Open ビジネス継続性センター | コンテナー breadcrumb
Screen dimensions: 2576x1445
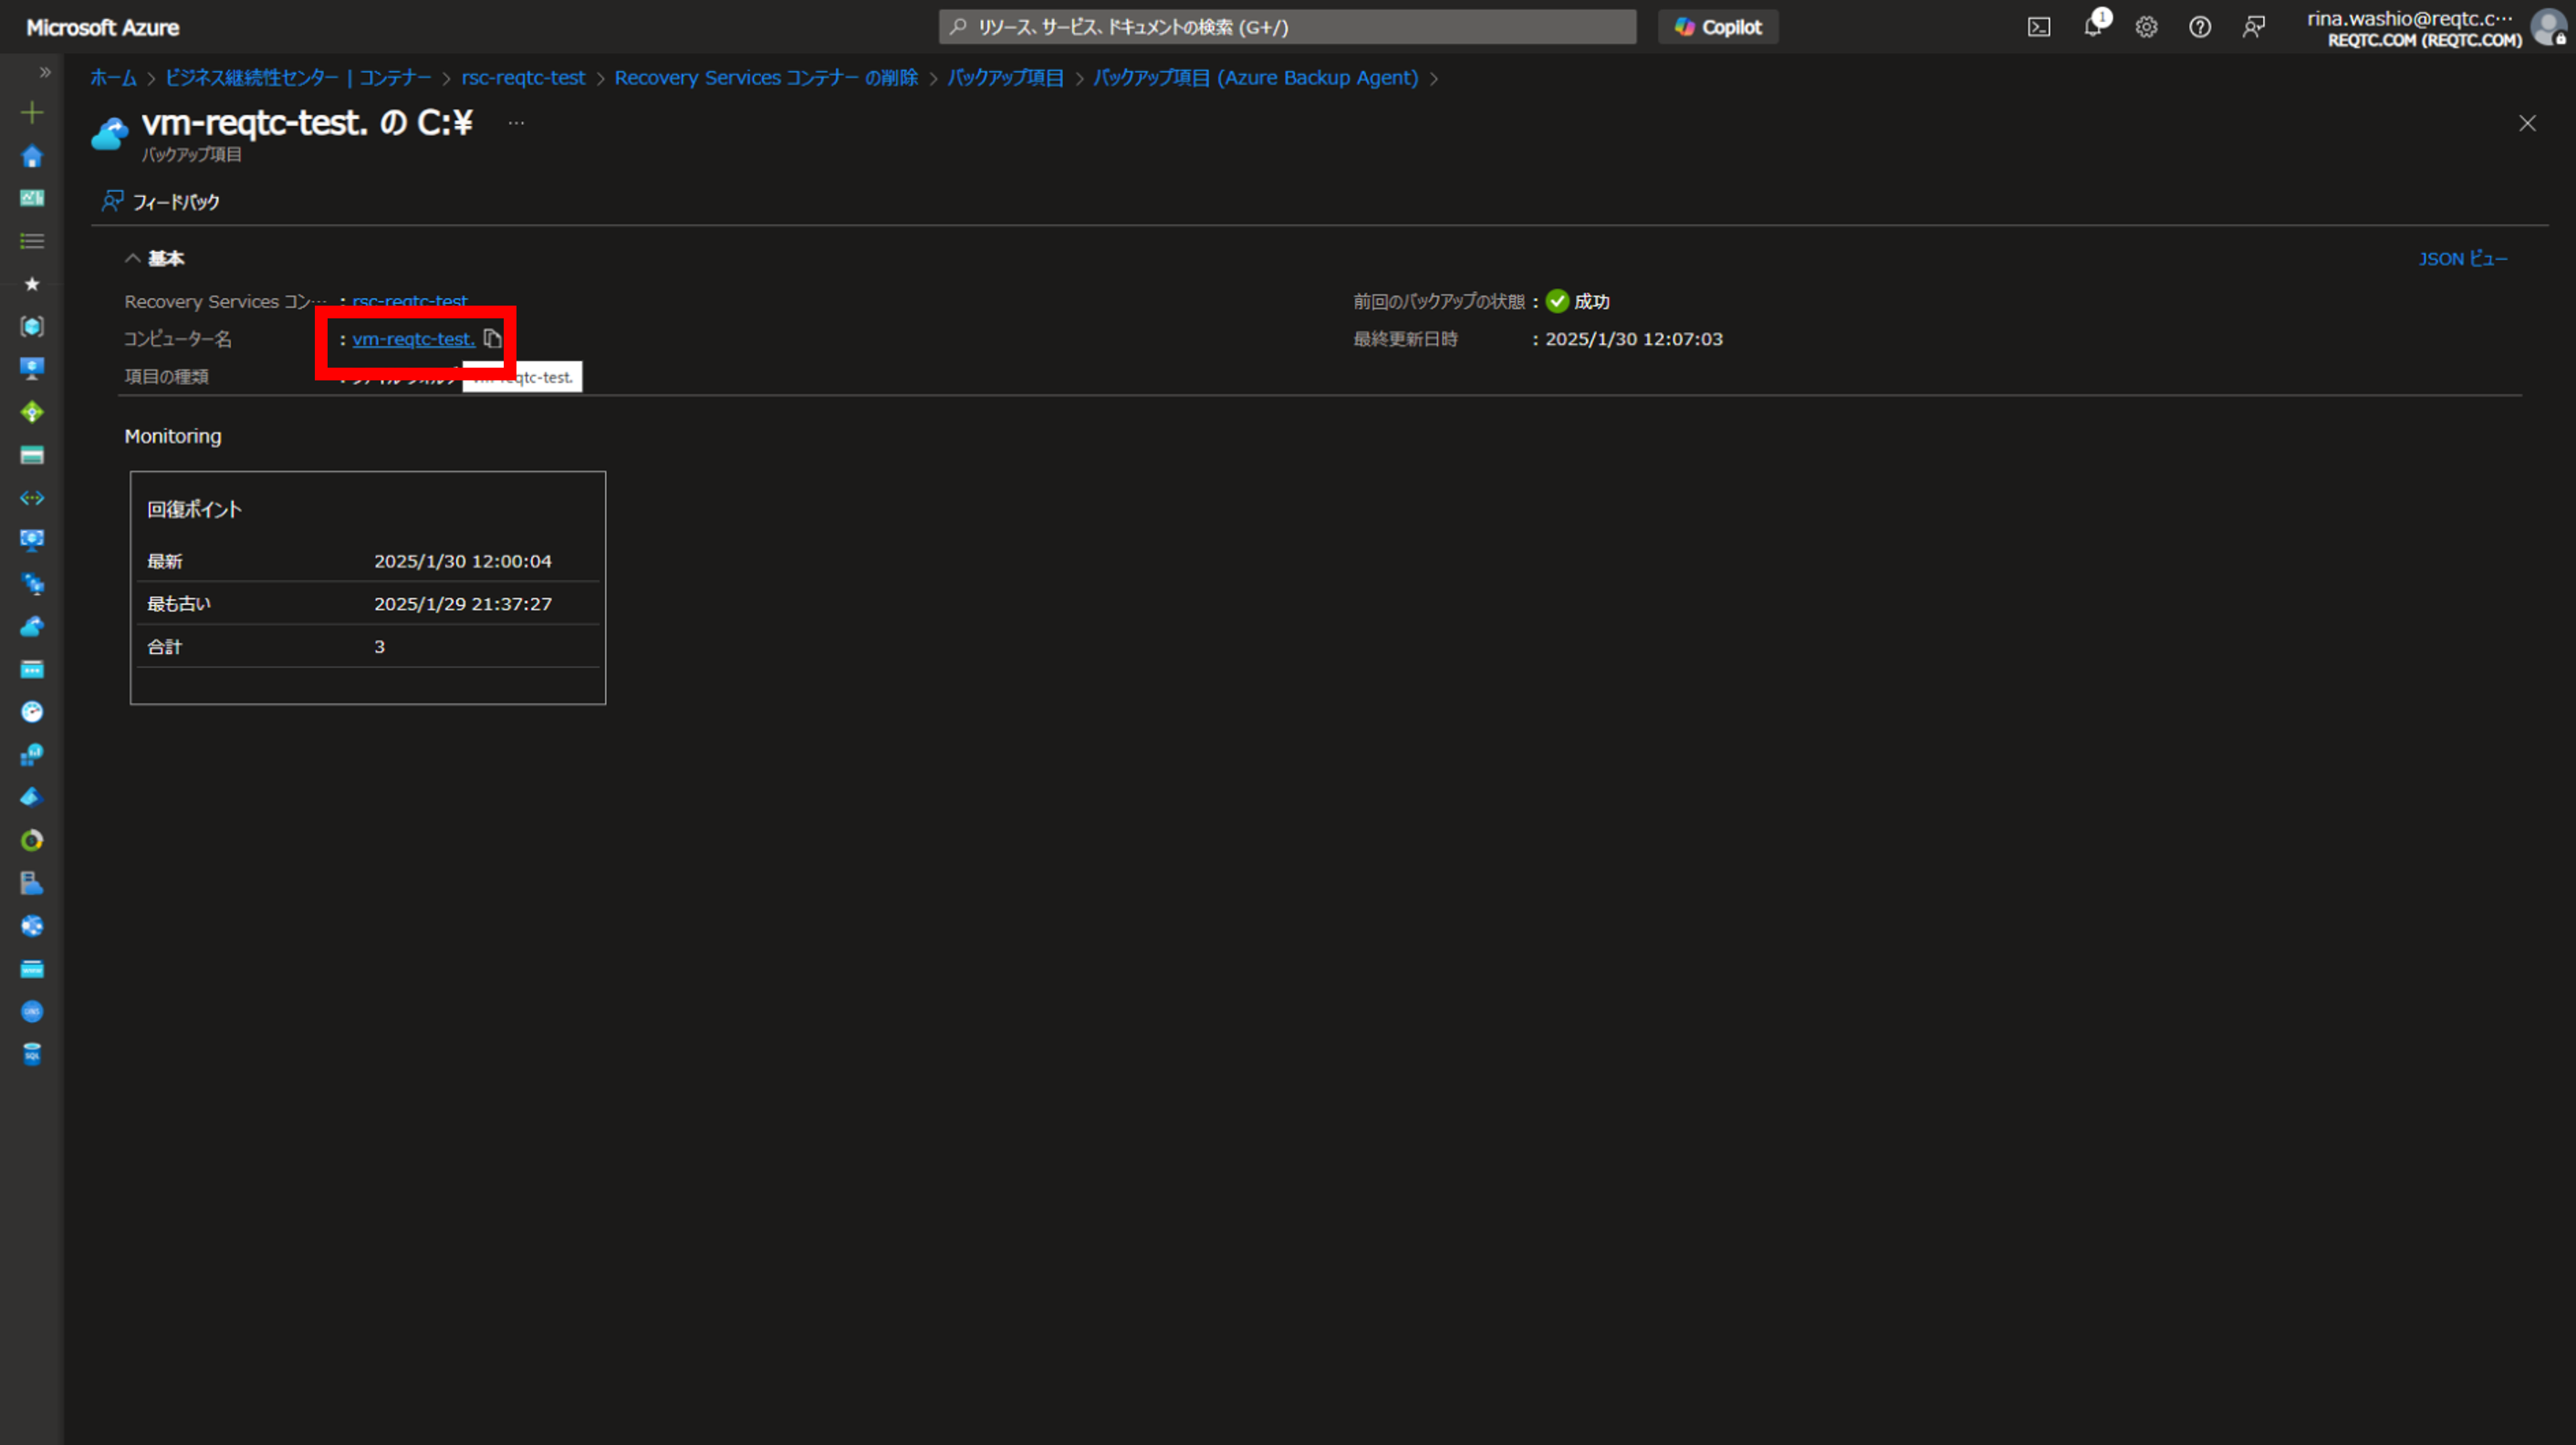[x=298, y=78]
